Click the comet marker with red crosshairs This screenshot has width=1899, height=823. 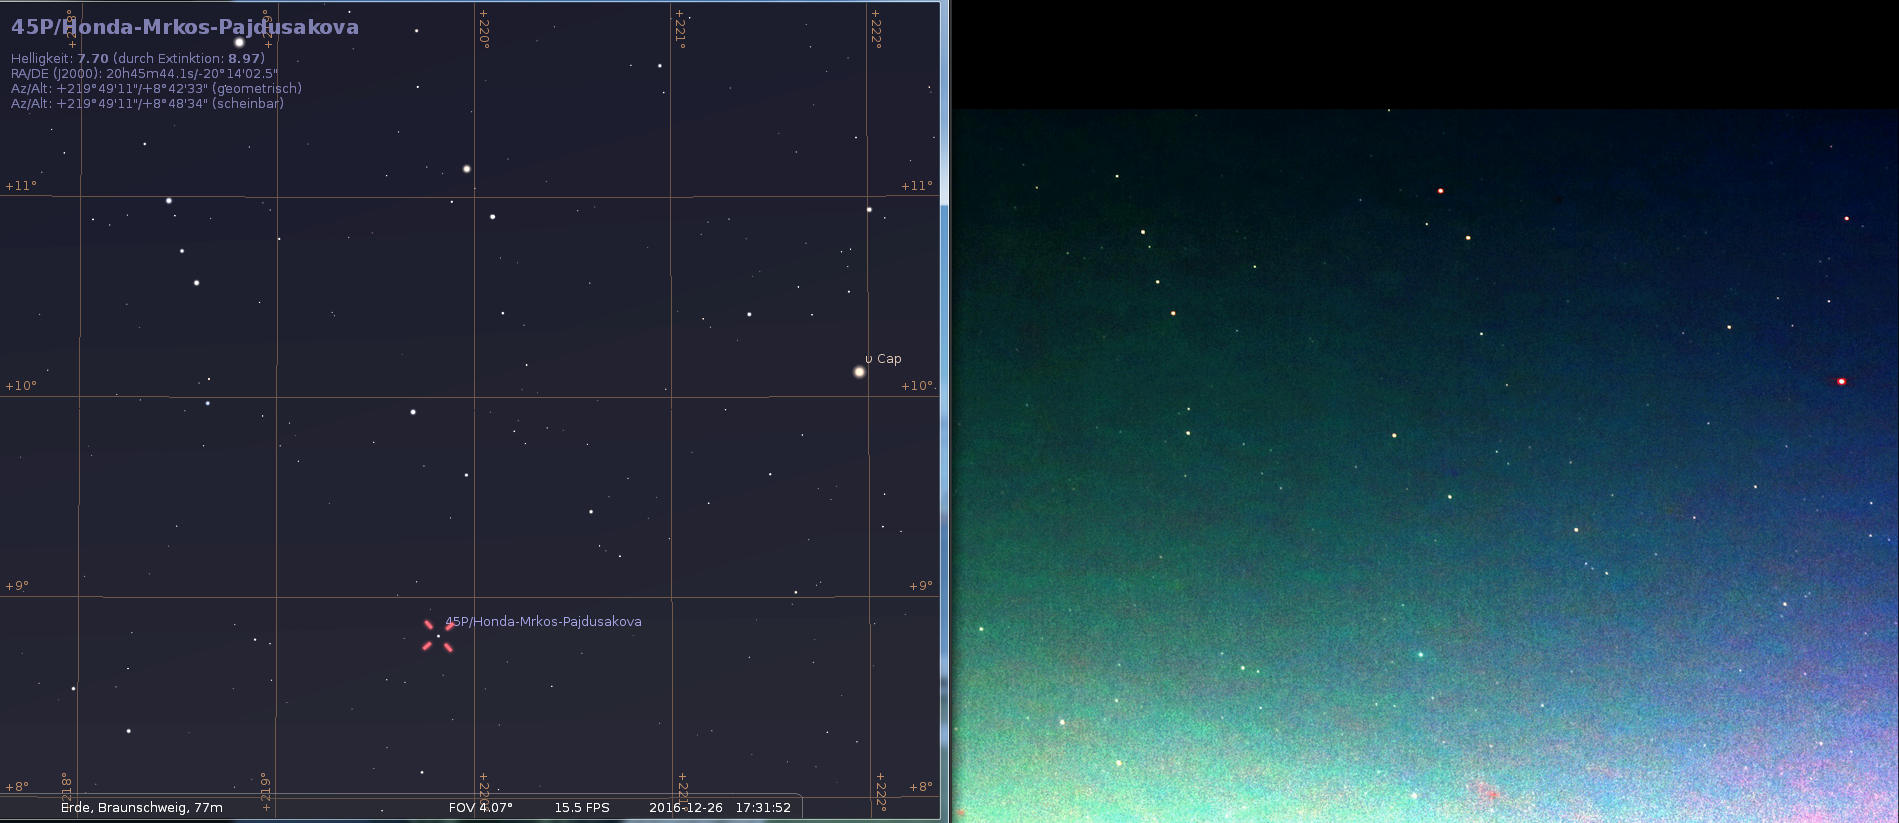(438, 636)
